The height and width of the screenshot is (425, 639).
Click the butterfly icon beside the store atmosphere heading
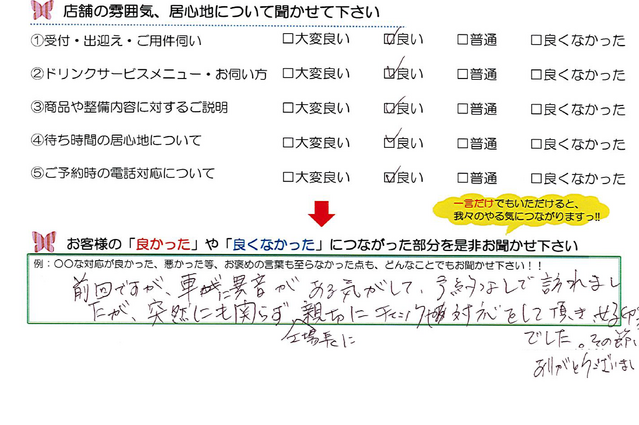click(x=41, y=12)
